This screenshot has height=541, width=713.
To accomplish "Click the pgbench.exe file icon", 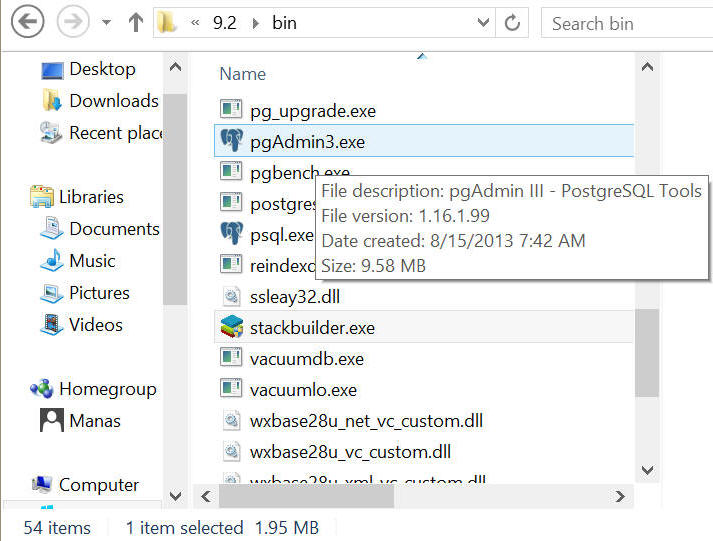I will click(x=231, y=171).
